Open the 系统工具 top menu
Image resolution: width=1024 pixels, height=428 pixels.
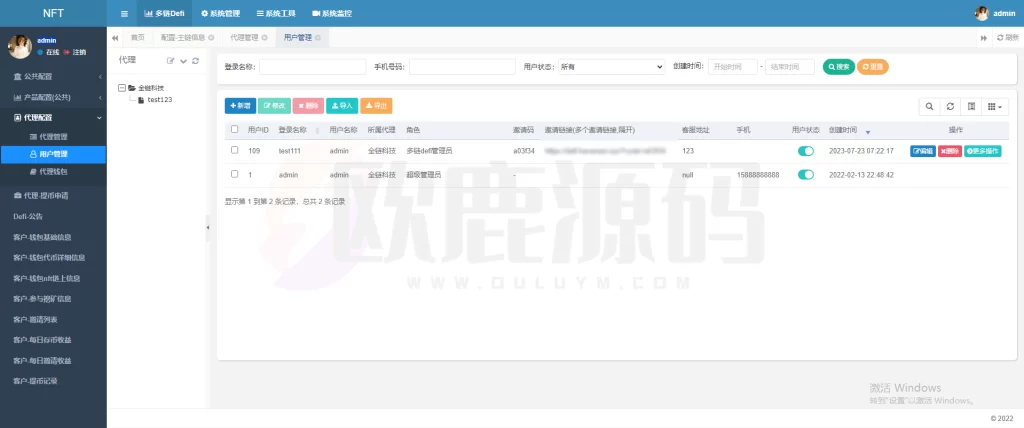[x=276, y=13]
